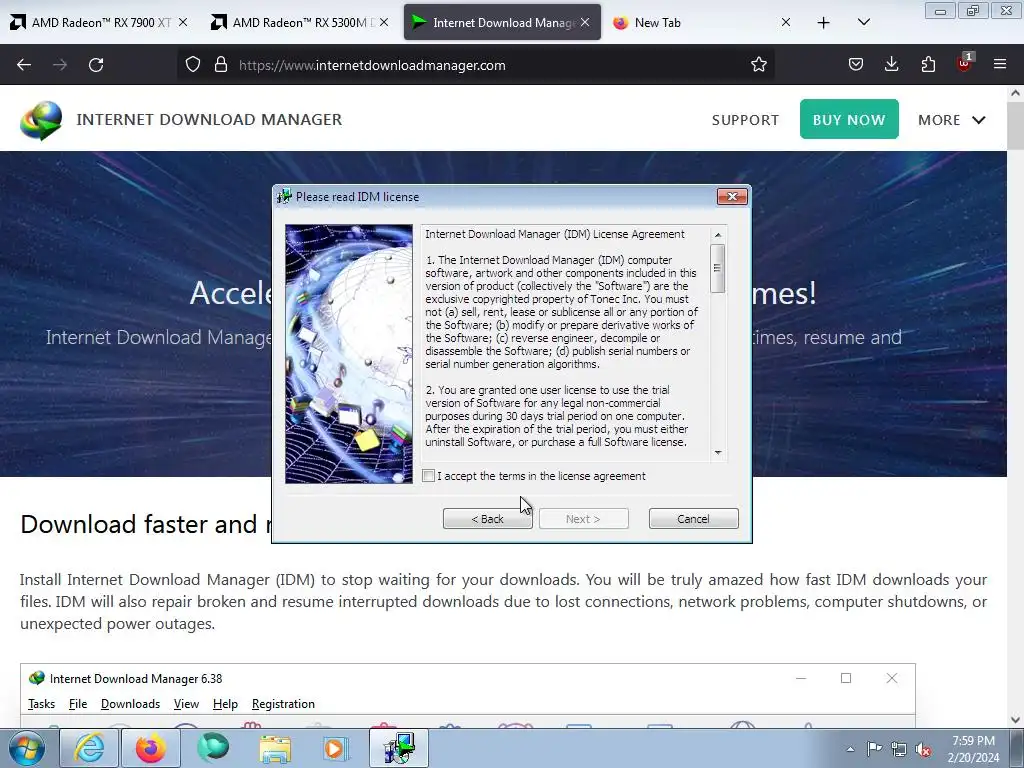Open the Firefox extensions puzzle icon
1024x768 pixels.
point(928,64)
